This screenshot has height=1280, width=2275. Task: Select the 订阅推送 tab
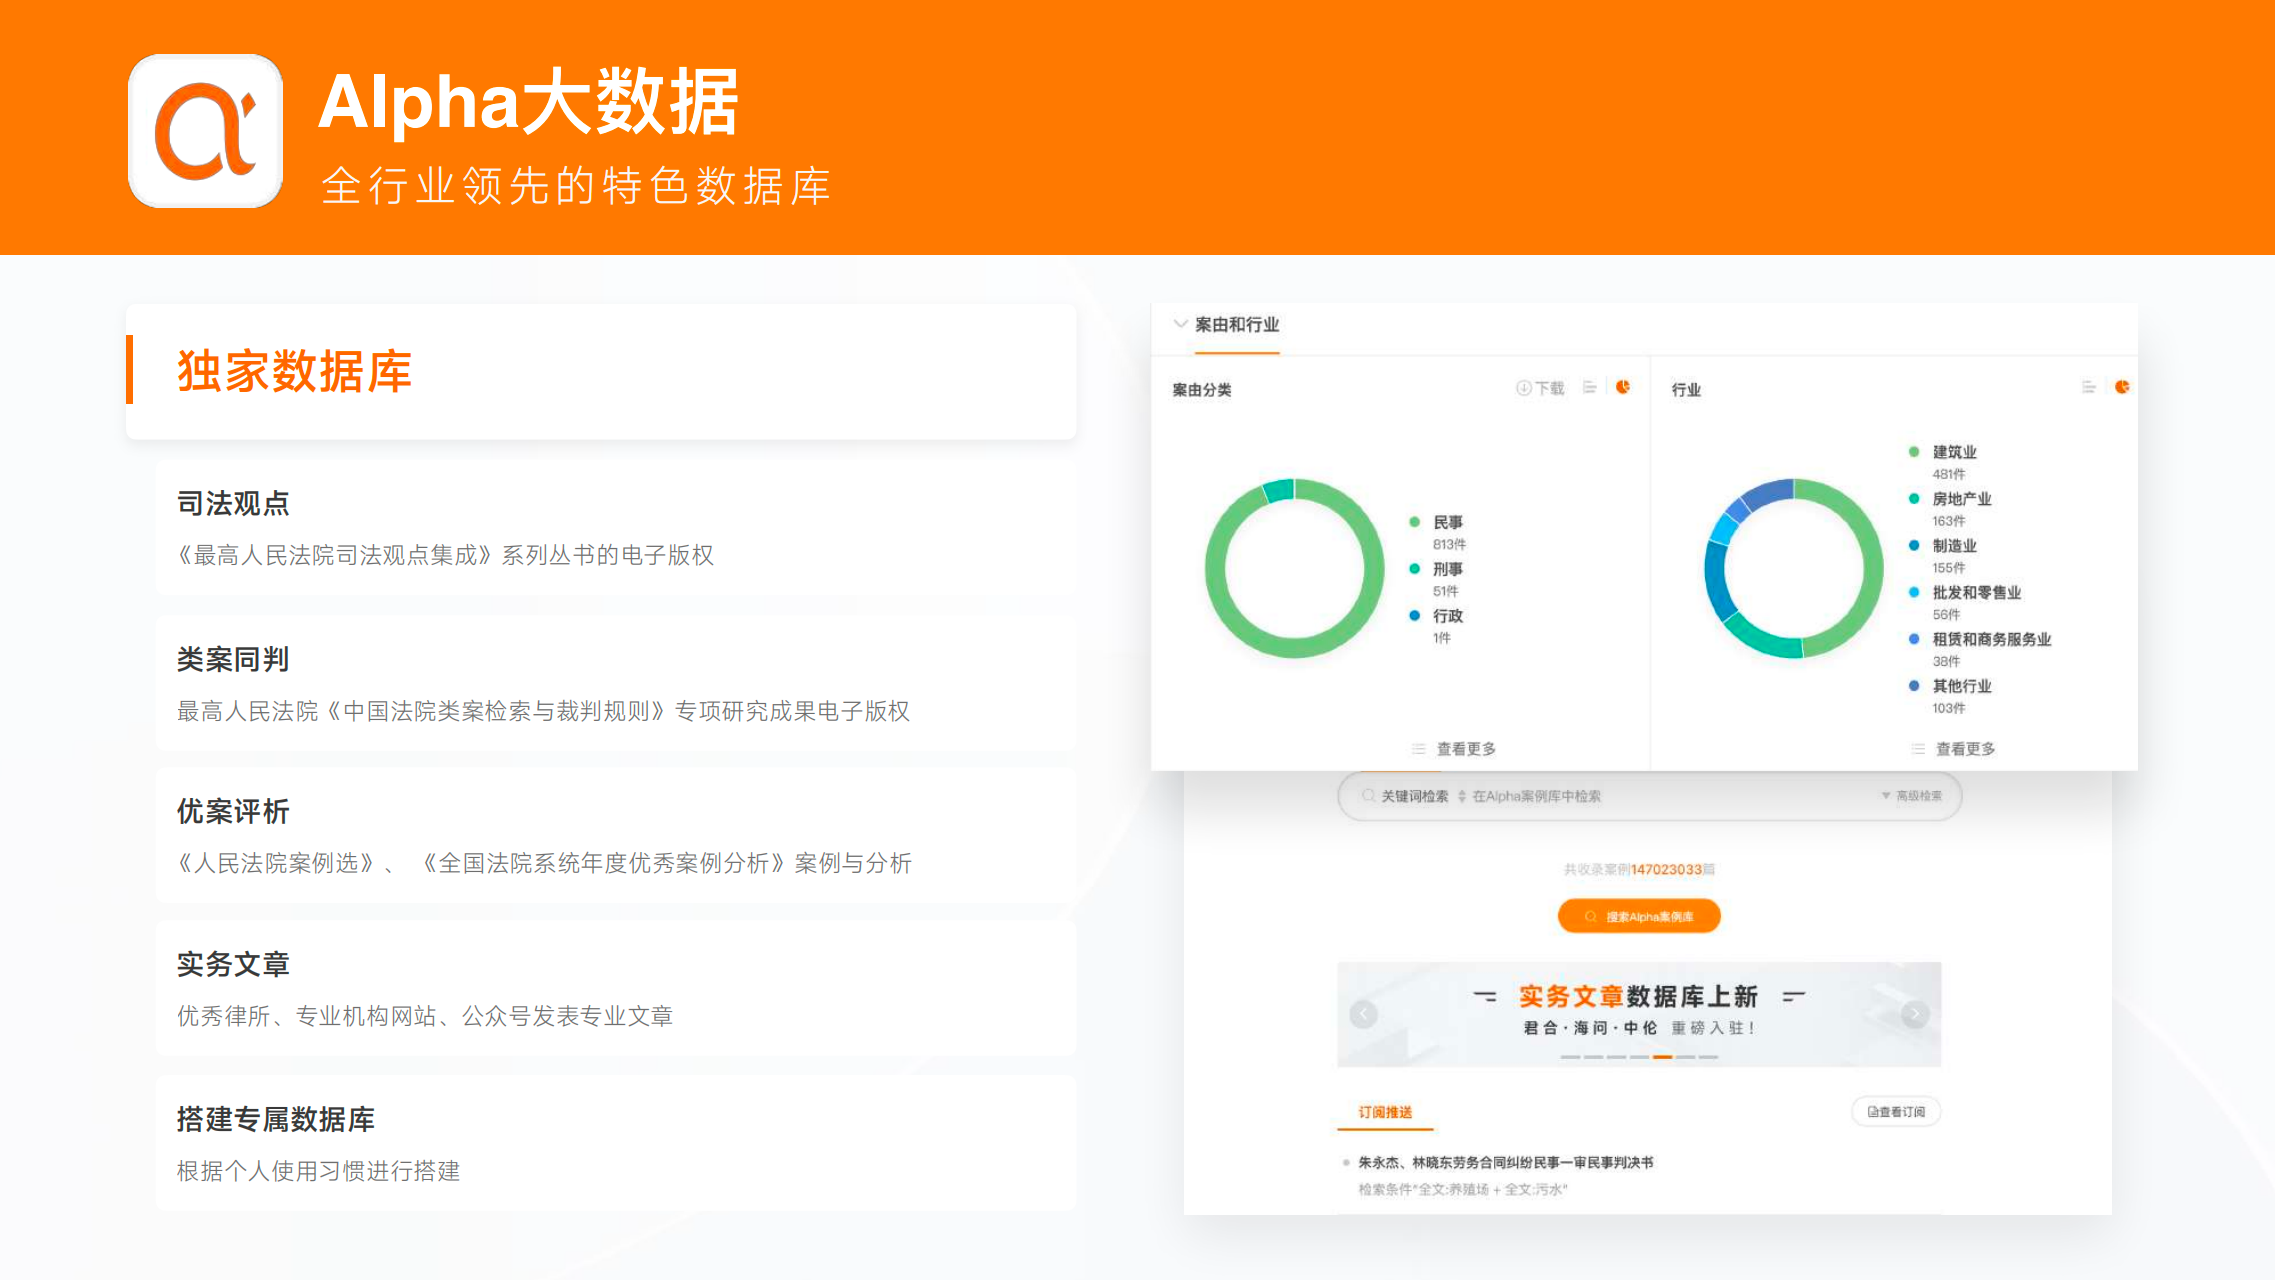point(1385,1113)
